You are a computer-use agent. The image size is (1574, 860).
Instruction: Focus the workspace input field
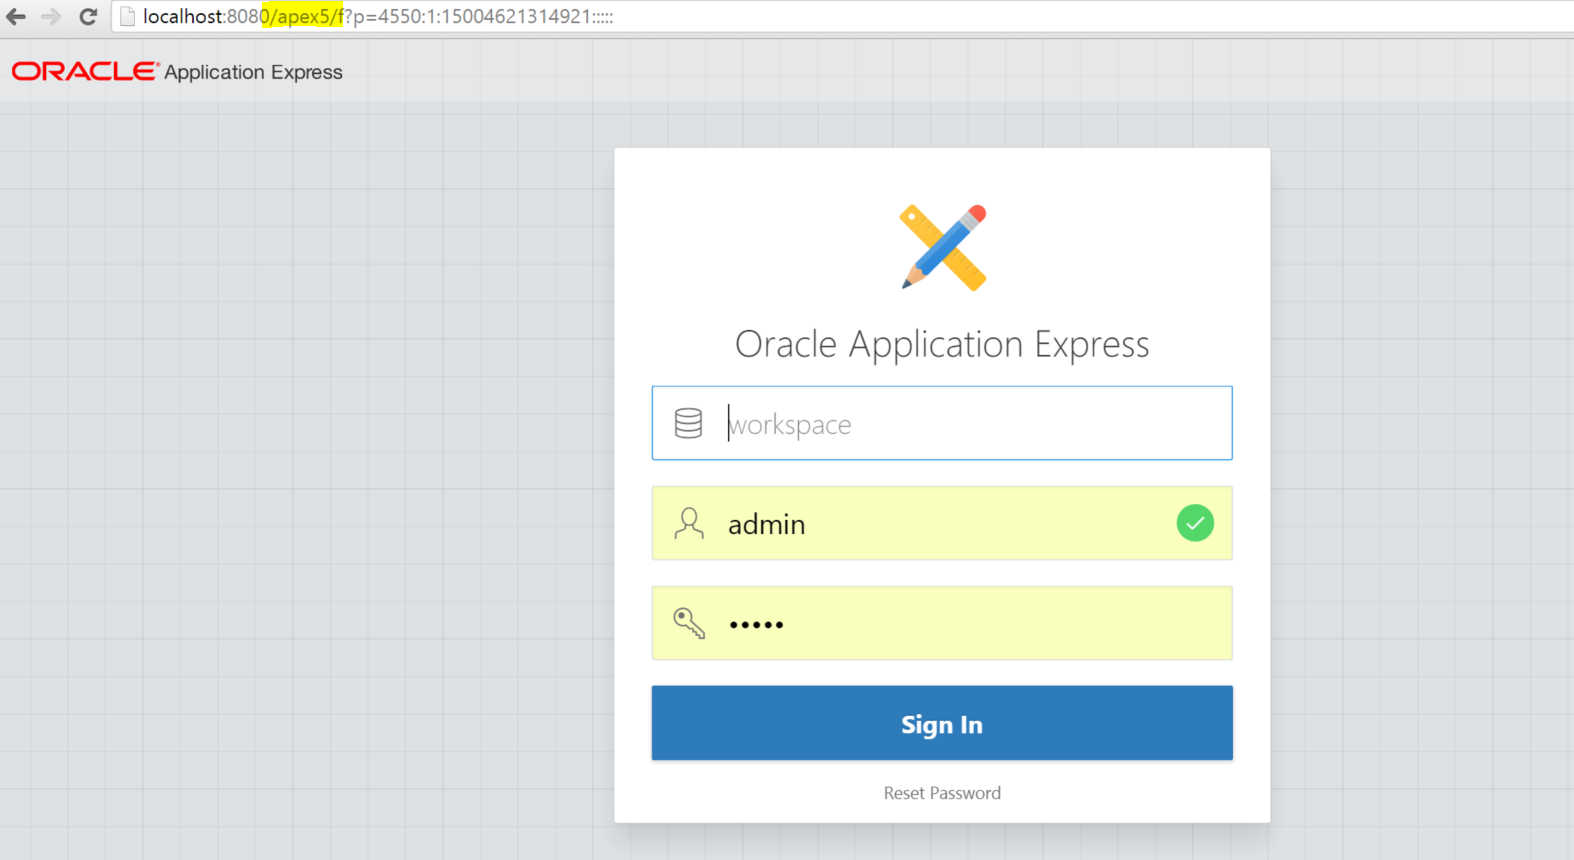coord(942,423)
